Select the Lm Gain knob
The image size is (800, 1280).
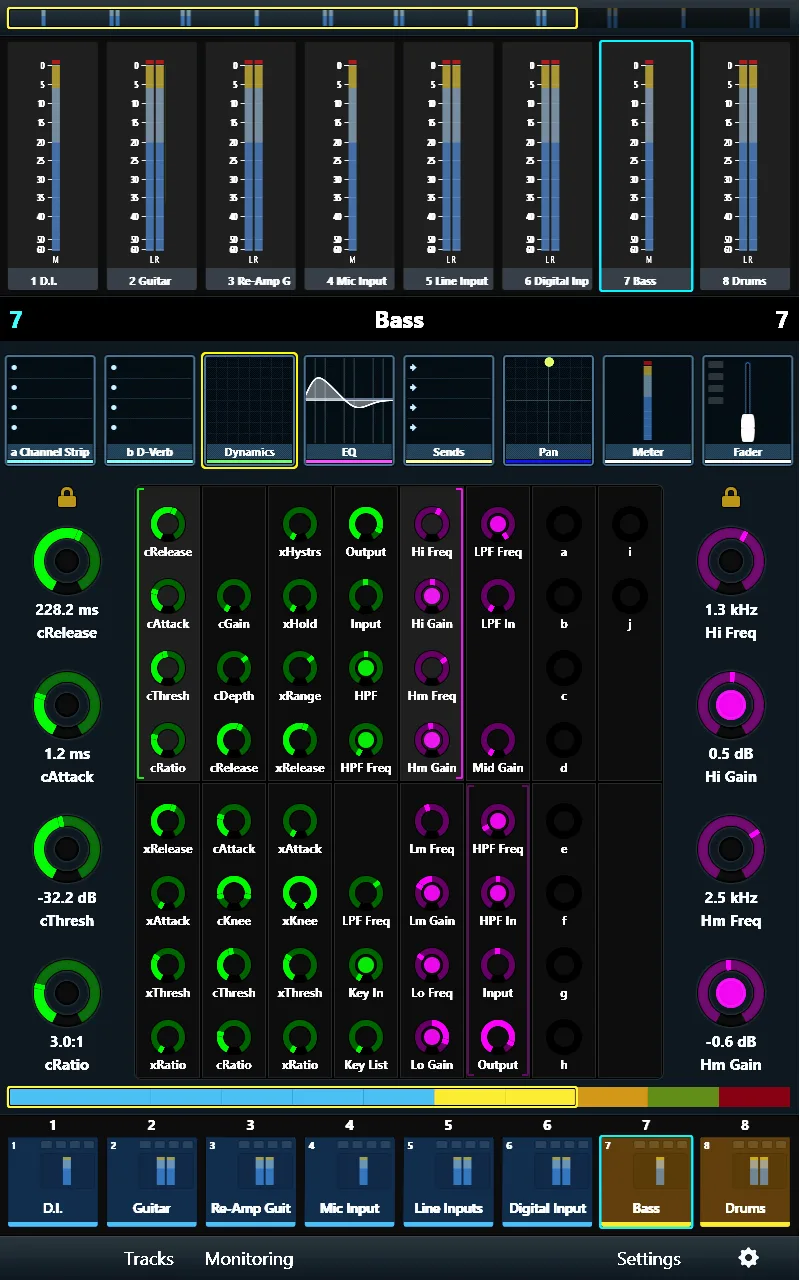432,893
